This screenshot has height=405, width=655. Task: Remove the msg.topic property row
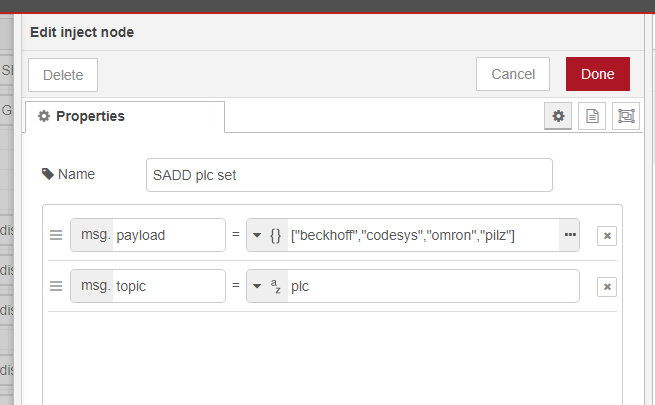tap(607, 287)
